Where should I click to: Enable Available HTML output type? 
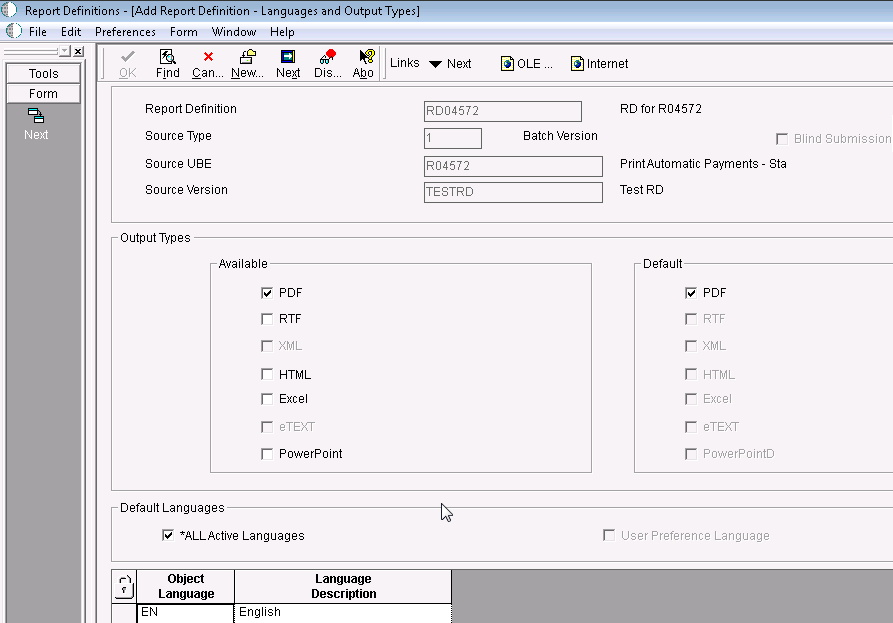pos(267,374)
